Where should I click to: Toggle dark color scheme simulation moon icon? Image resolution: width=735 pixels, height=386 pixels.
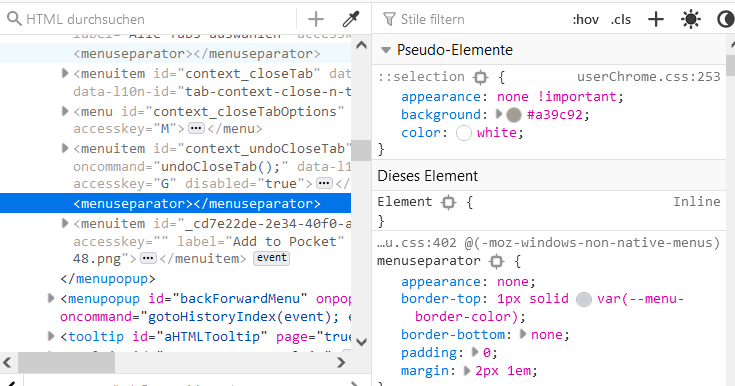point(726,19)
